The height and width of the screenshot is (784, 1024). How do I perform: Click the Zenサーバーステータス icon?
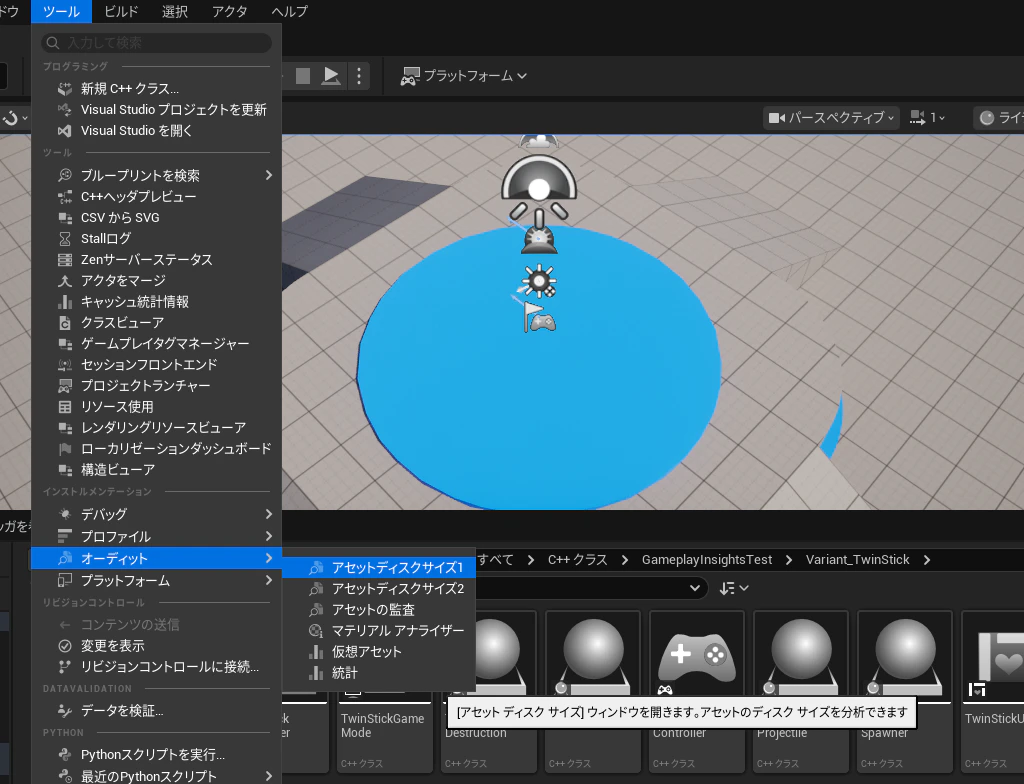[x=65, y=259]
